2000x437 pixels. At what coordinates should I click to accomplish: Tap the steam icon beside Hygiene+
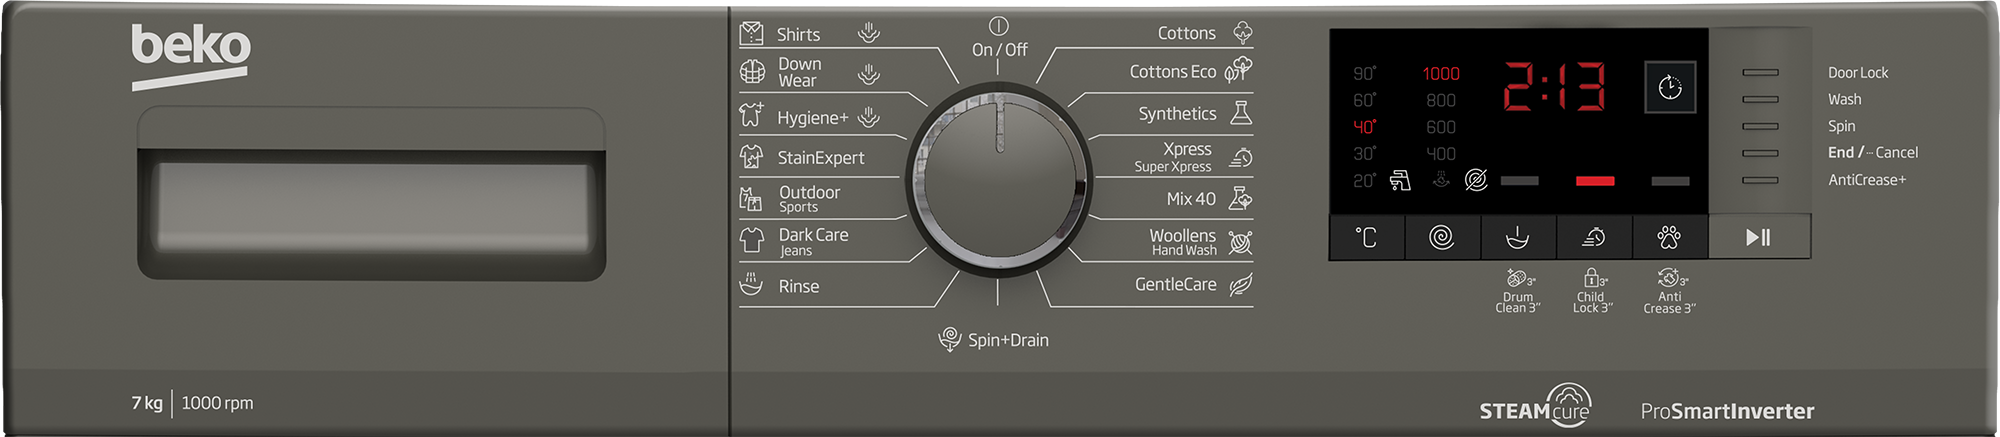coord(869,117)
